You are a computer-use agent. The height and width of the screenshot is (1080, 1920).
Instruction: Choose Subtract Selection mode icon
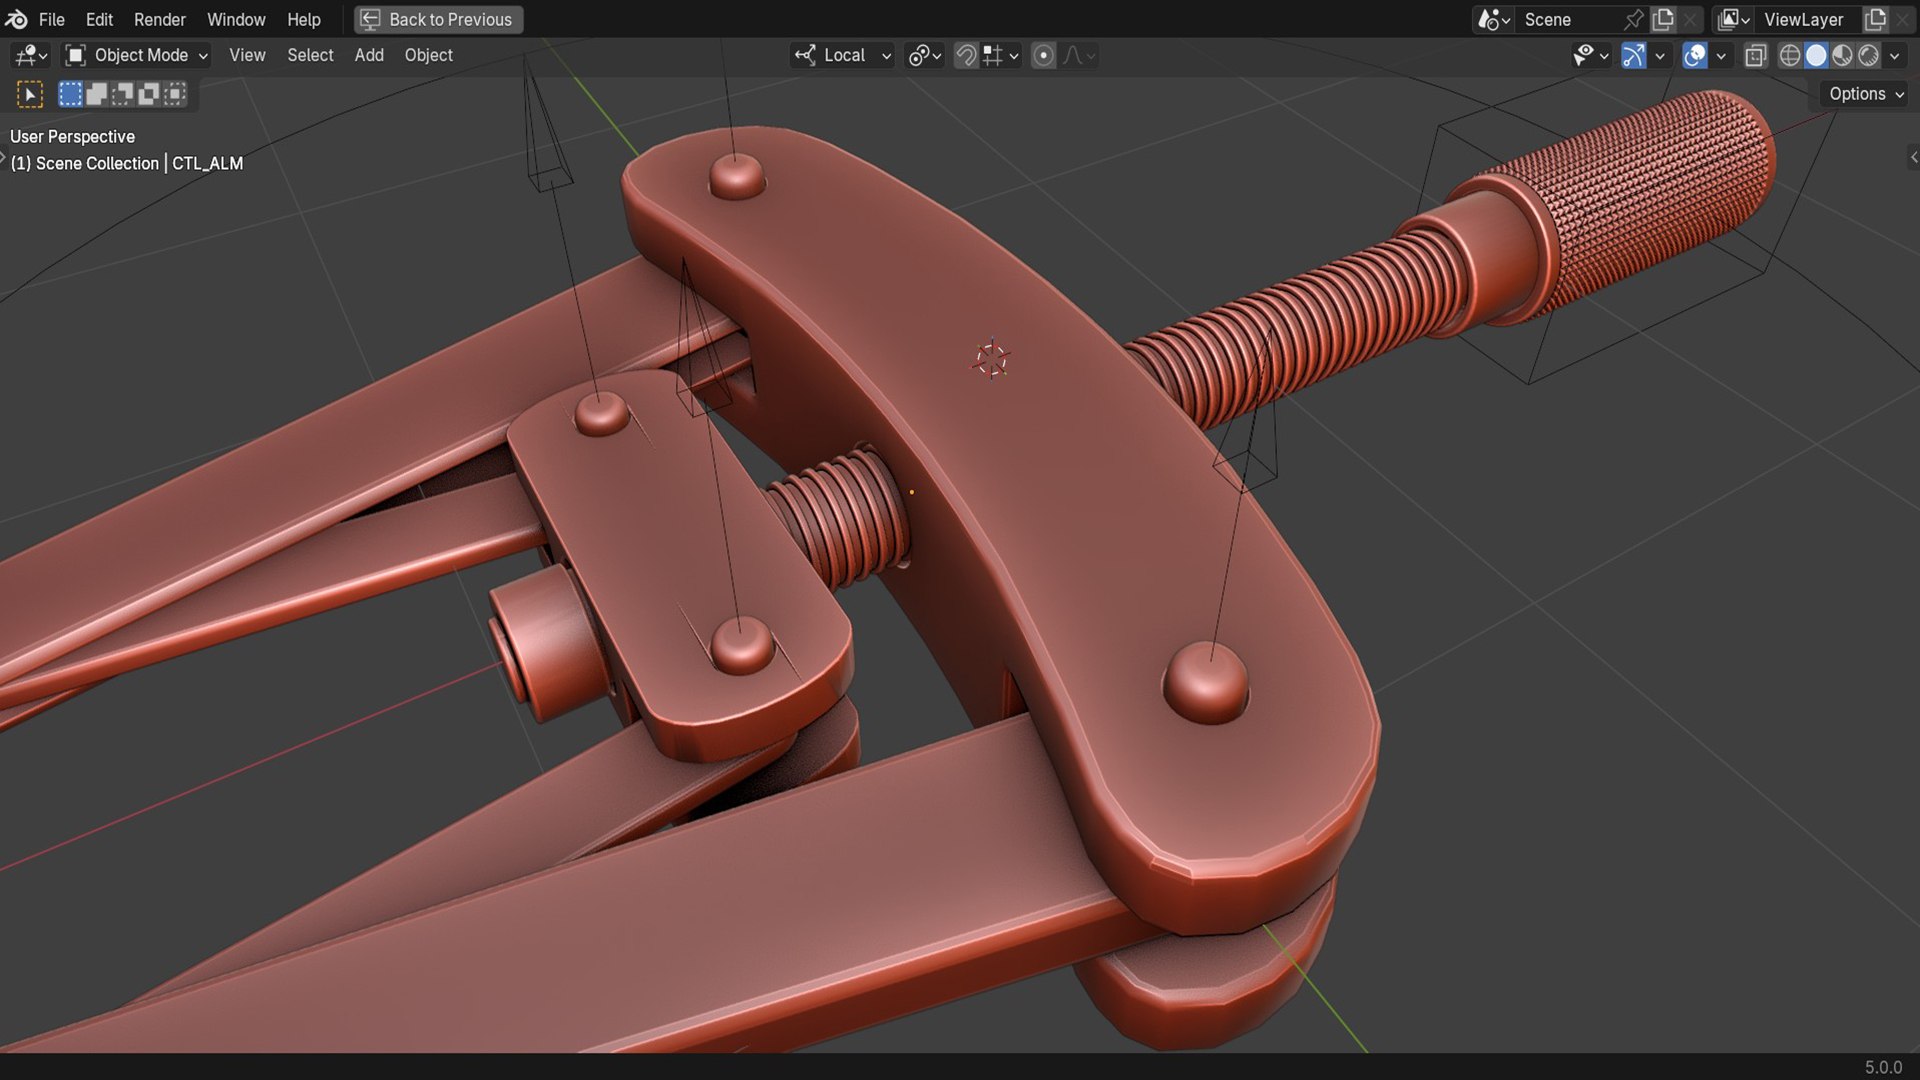(122, 94)
